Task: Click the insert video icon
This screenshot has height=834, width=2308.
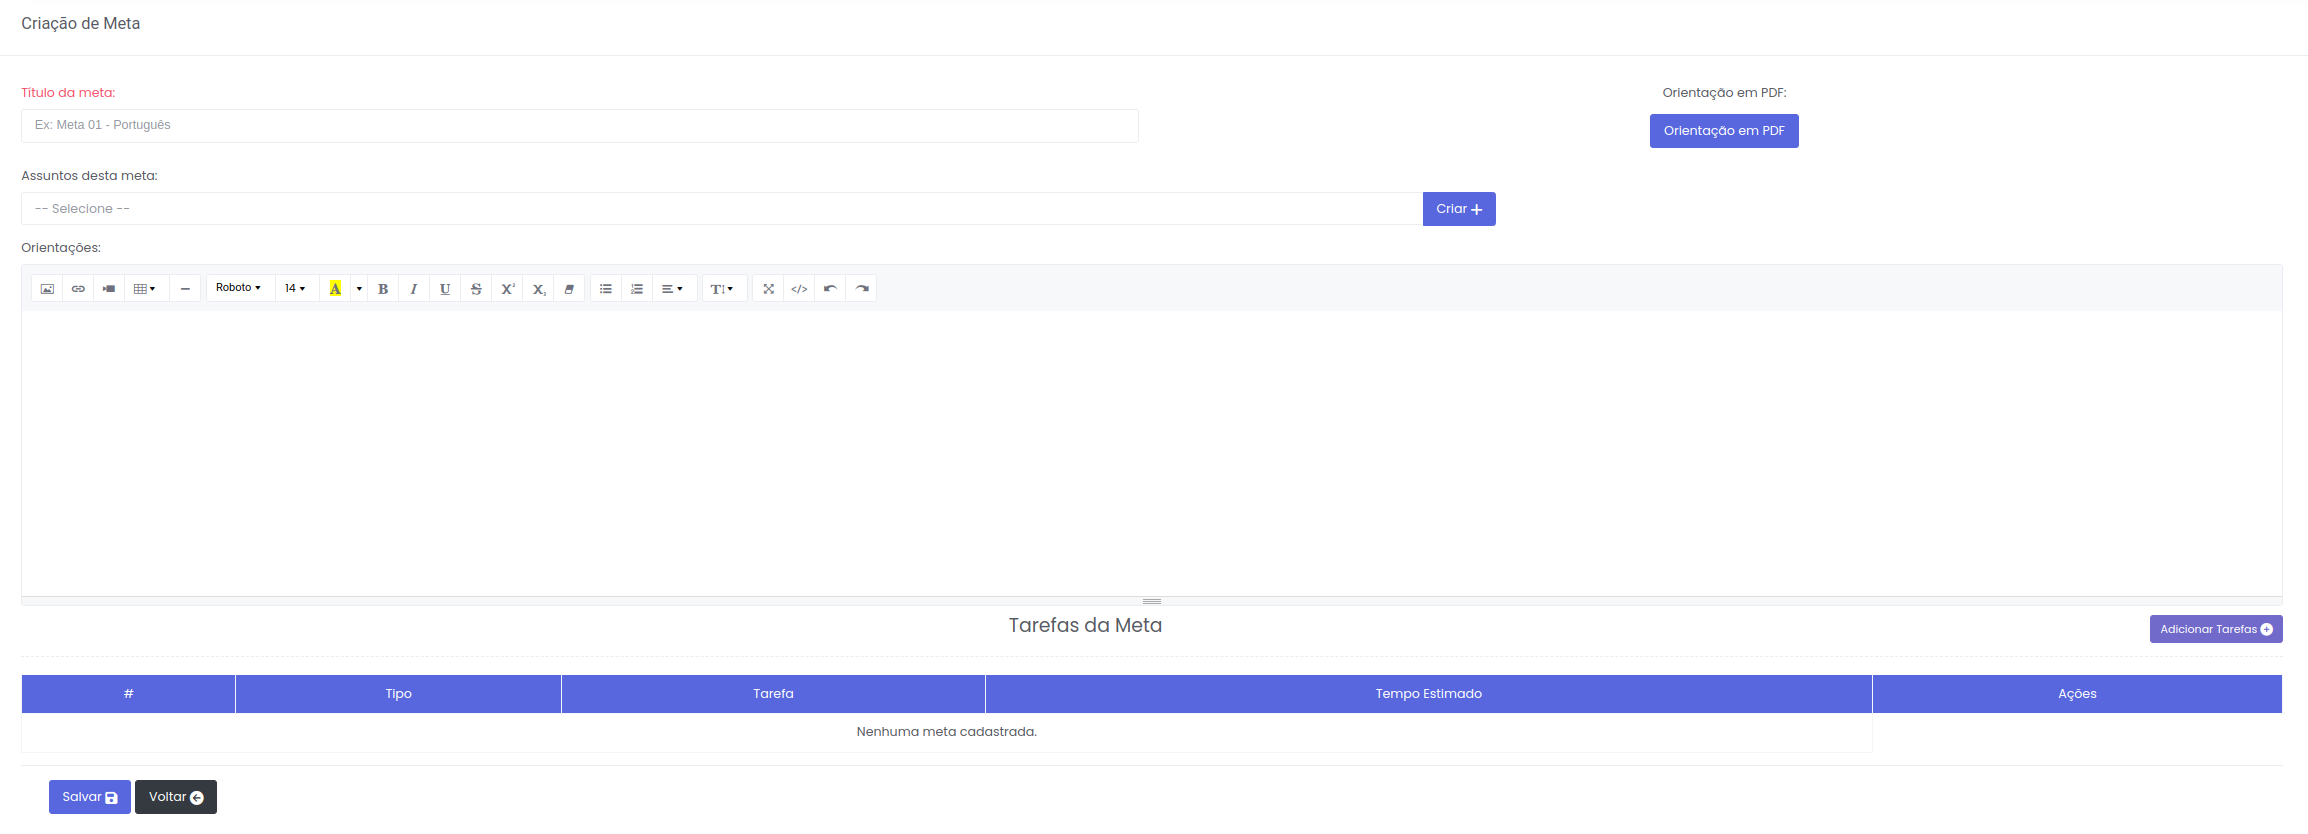Action: [109, 289]
